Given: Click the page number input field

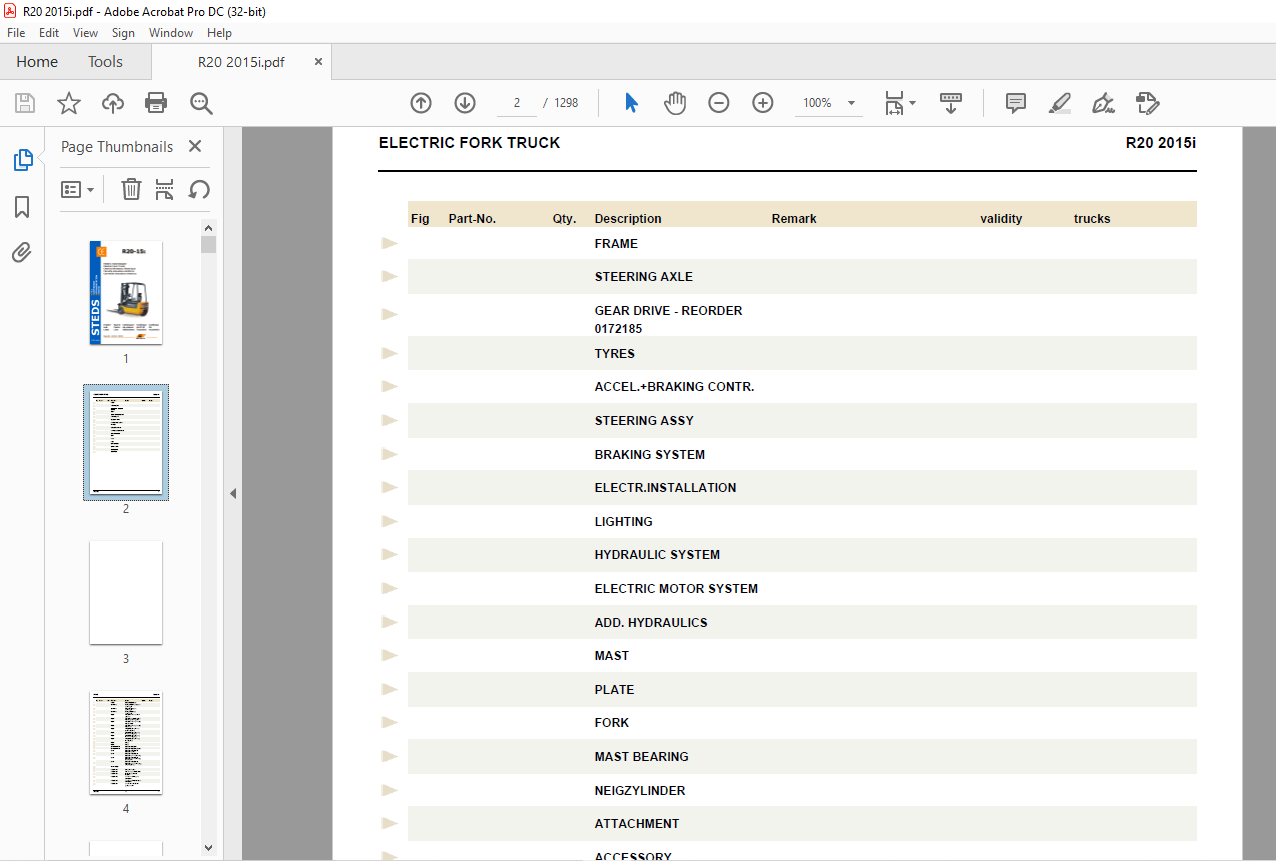Looking at the screenshot, I should [x=517, y=103].
